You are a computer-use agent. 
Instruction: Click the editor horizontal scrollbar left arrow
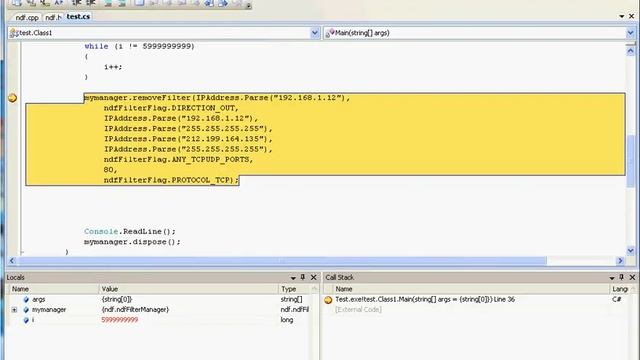(12, 260)
